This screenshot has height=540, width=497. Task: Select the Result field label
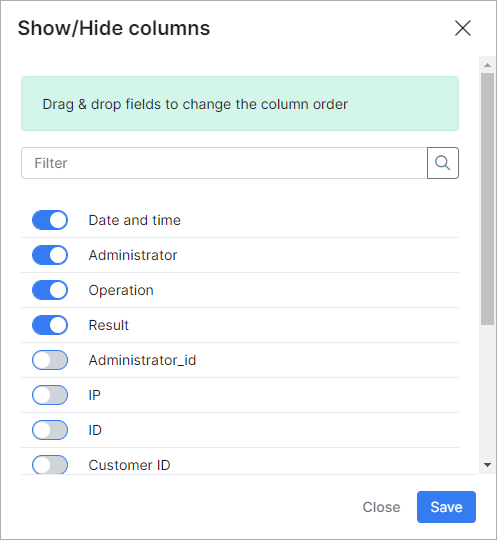tap(108, 325)
